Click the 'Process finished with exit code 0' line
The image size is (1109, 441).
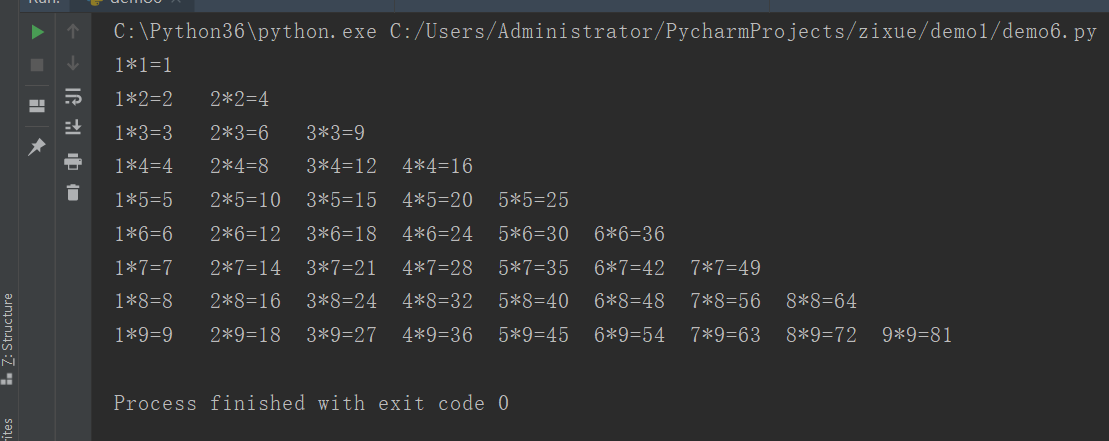pyautogui.click(x=311, y=403)
